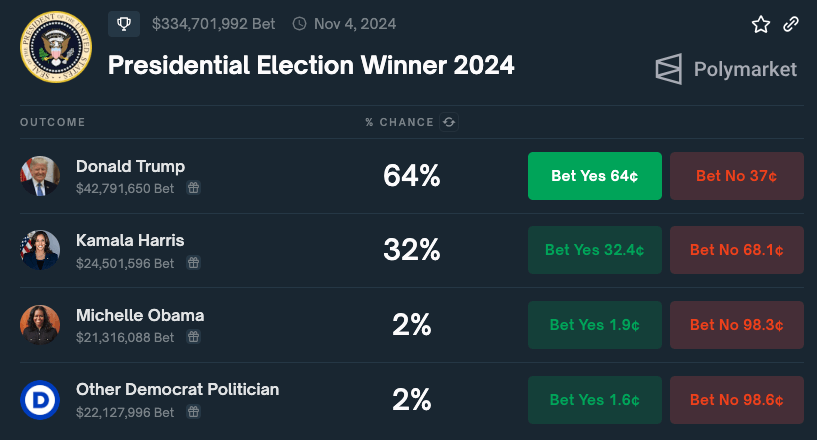Click gift icon under Donald Trump
This screenshot has width=817, height=440.
click(194, 188)
